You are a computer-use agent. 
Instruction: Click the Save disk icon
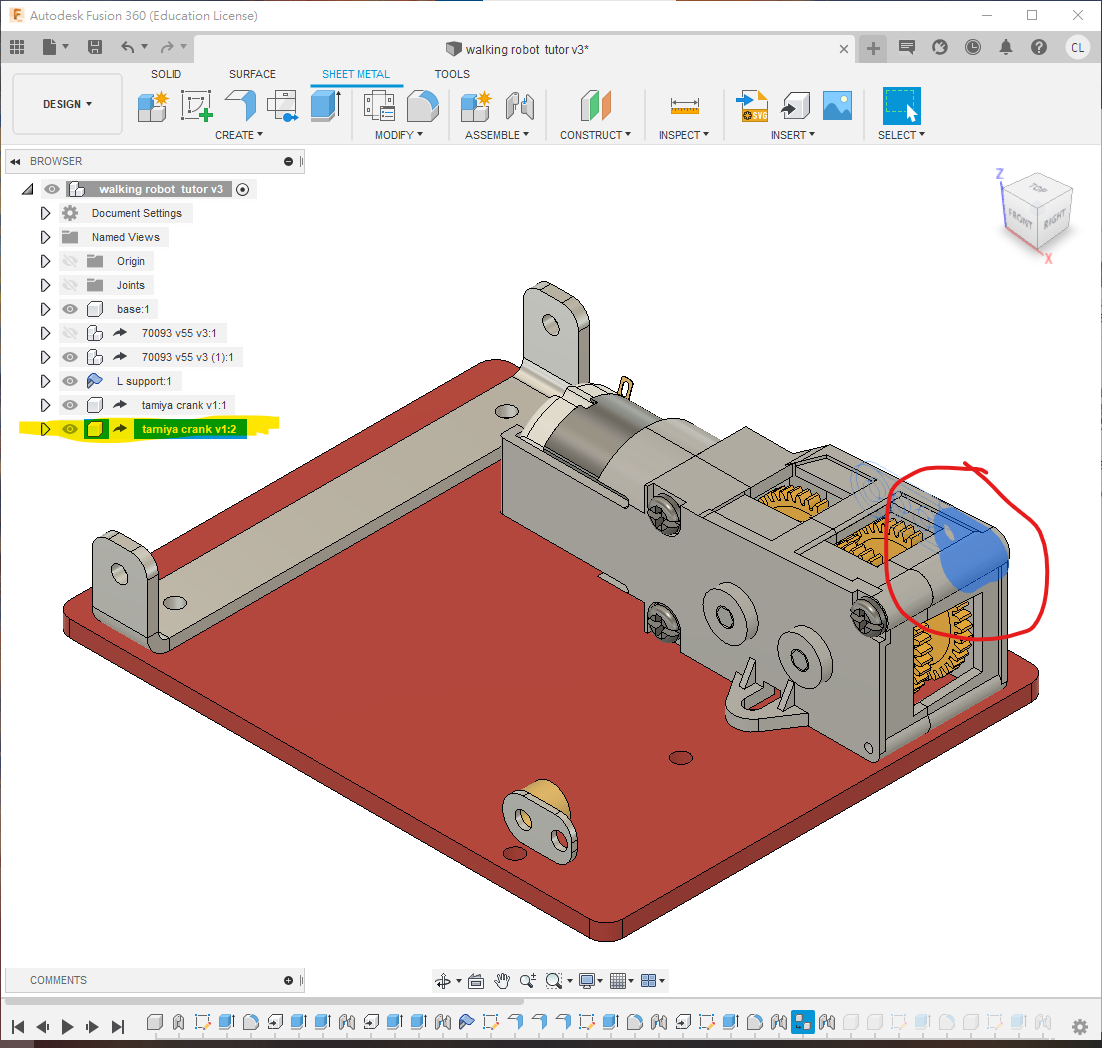tap(95, 47)
